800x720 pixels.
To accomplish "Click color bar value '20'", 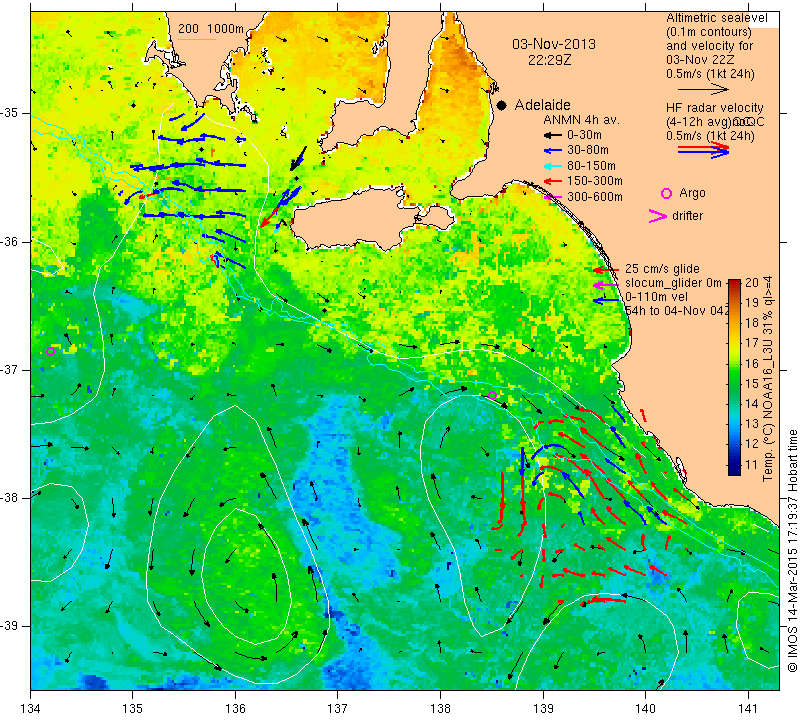I will (752, 283).
